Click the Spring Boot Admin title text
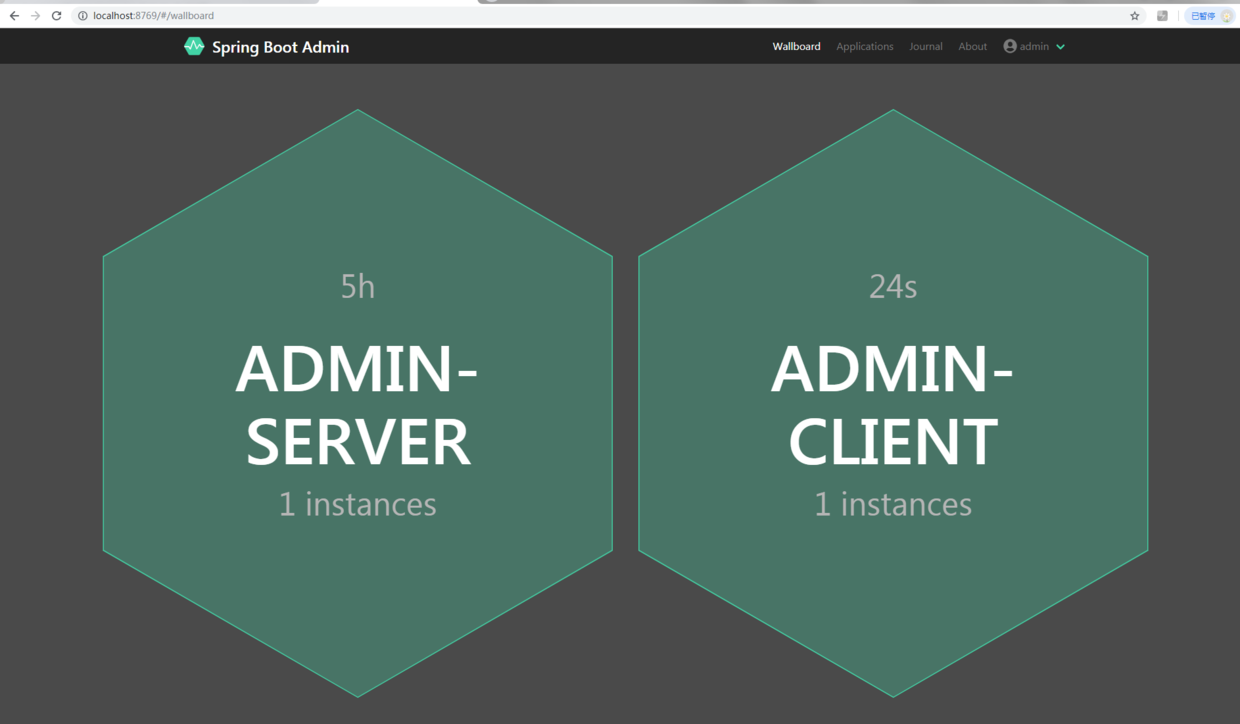This screenshot has width=1240, height=724. point(280,47)
